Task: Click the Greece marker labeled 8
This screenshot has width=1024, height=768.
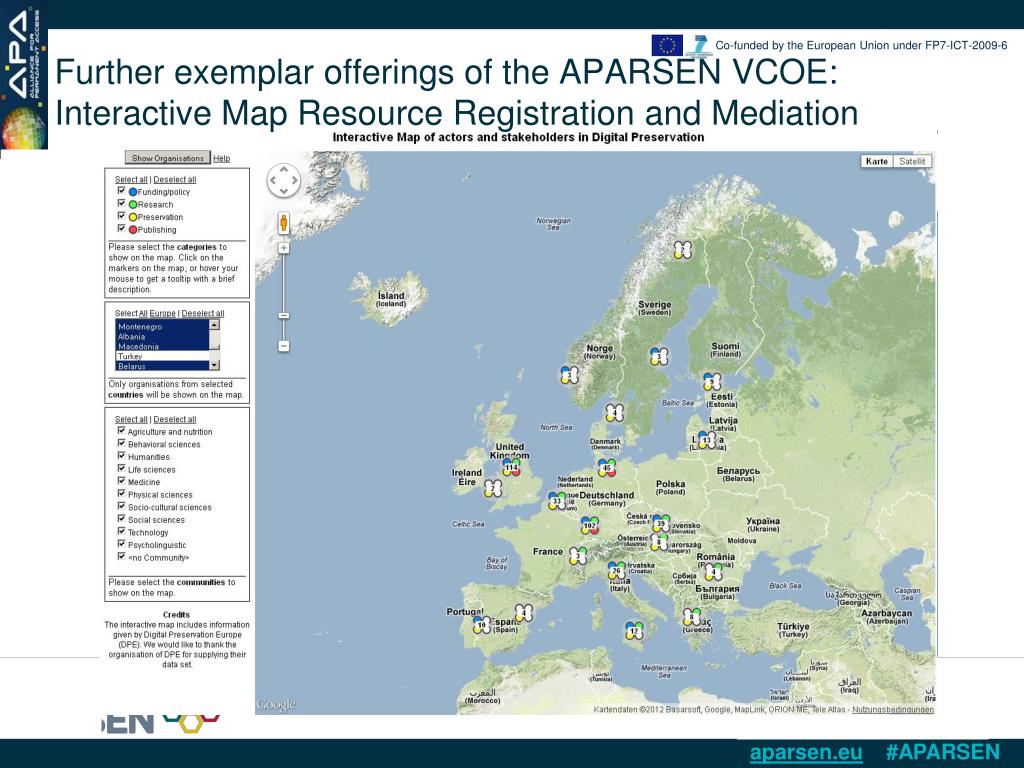Action: (x=692, y=616)
